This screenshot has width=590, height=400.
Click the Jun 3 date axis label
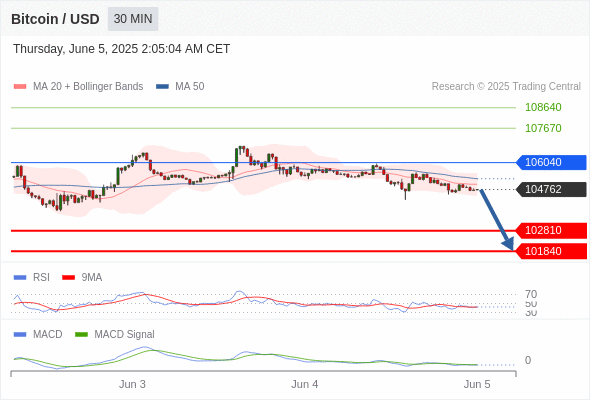[x=132, y=385]
